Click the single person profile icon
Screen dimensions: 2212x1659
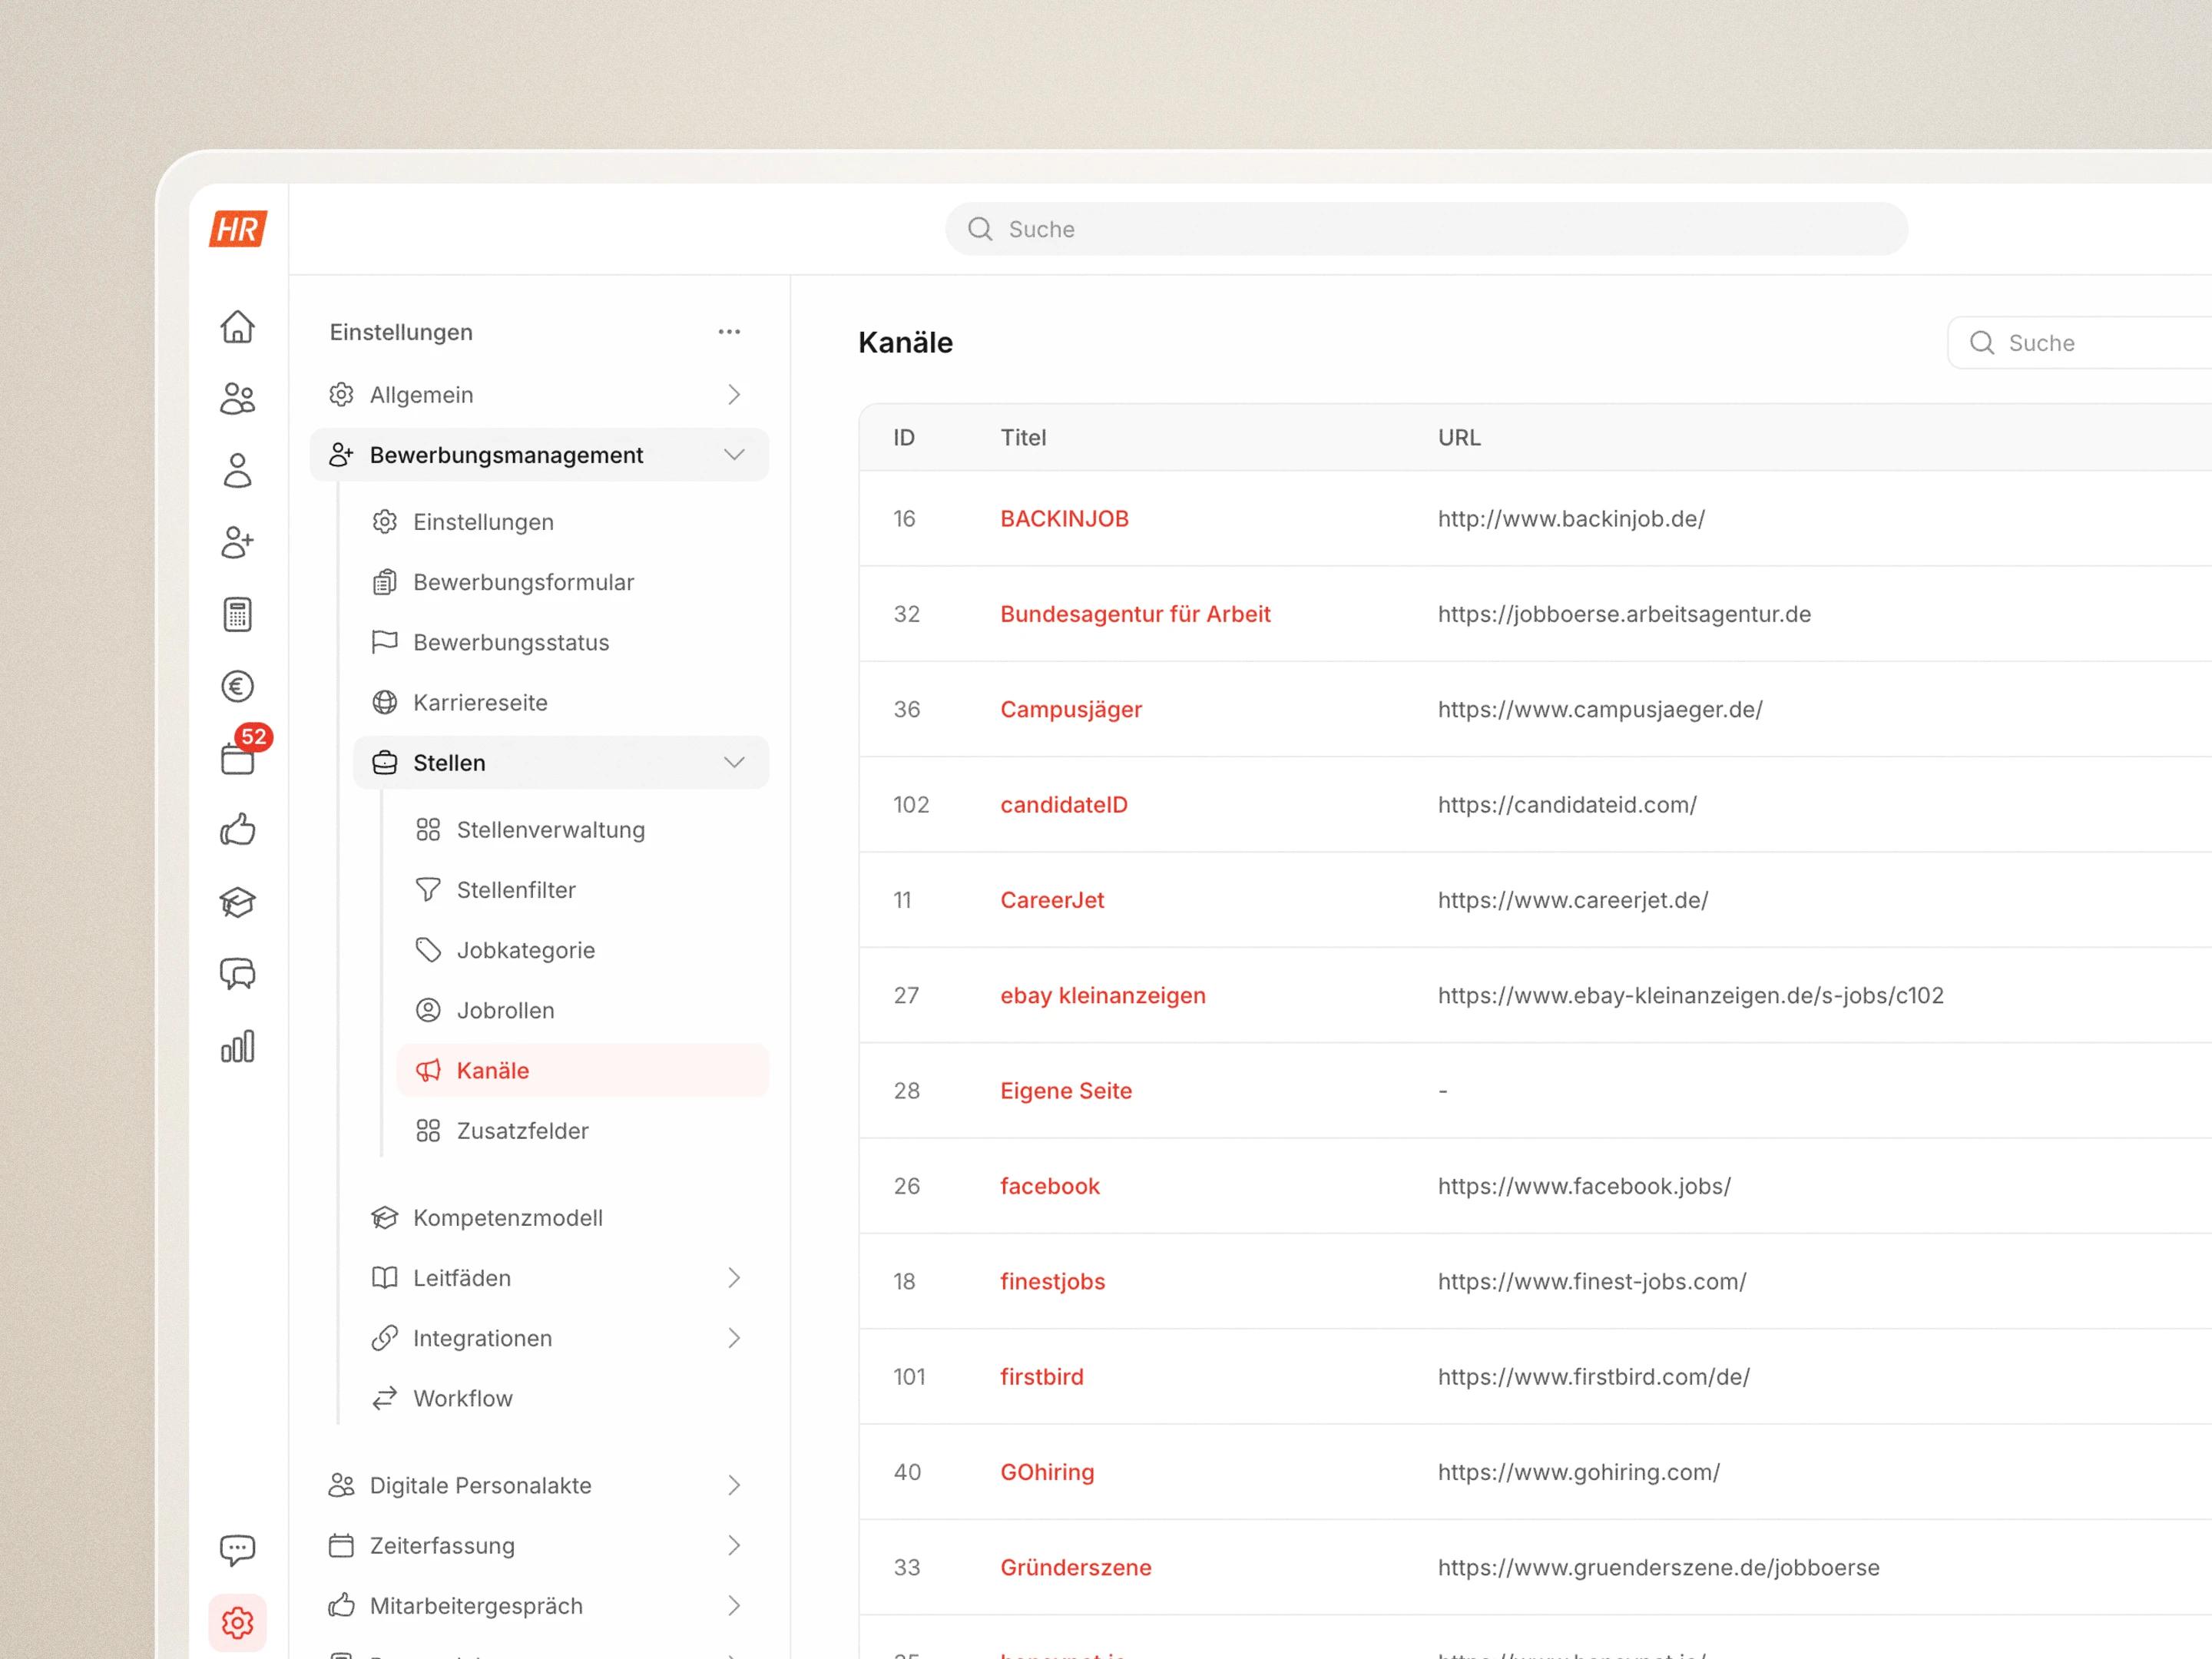[237, 471]
